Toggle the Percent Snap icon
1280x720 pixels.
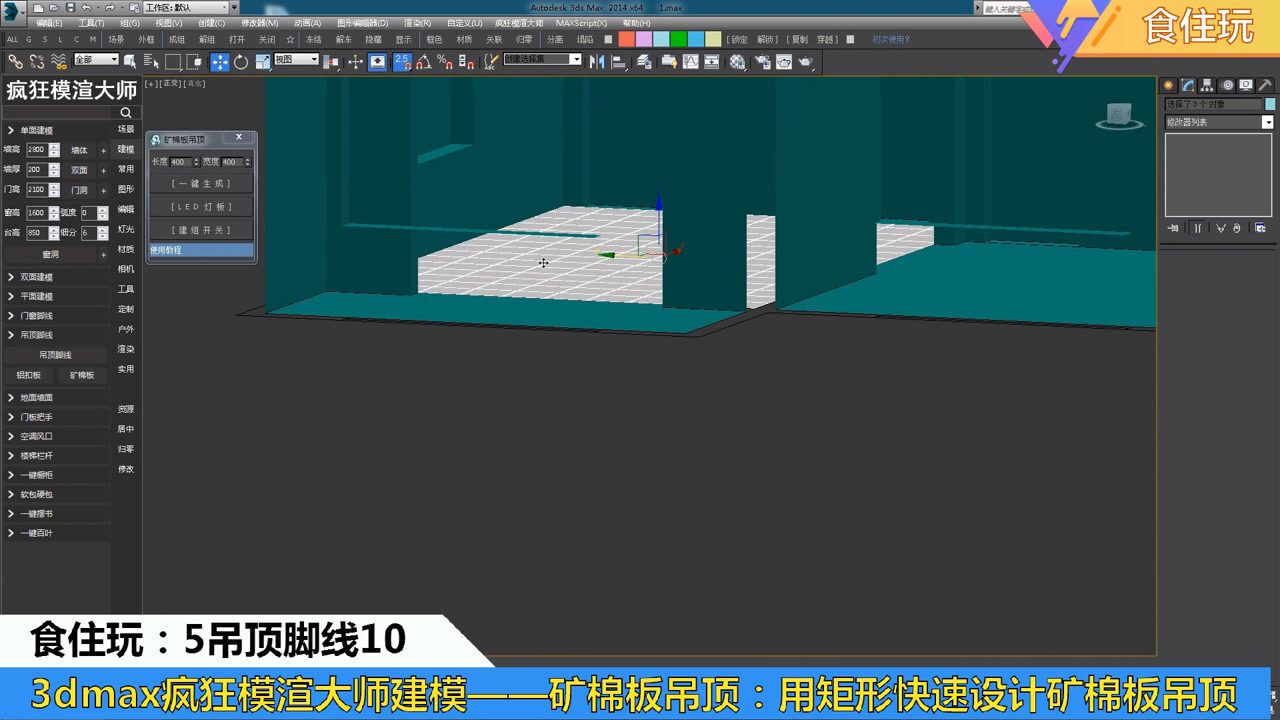444,61
